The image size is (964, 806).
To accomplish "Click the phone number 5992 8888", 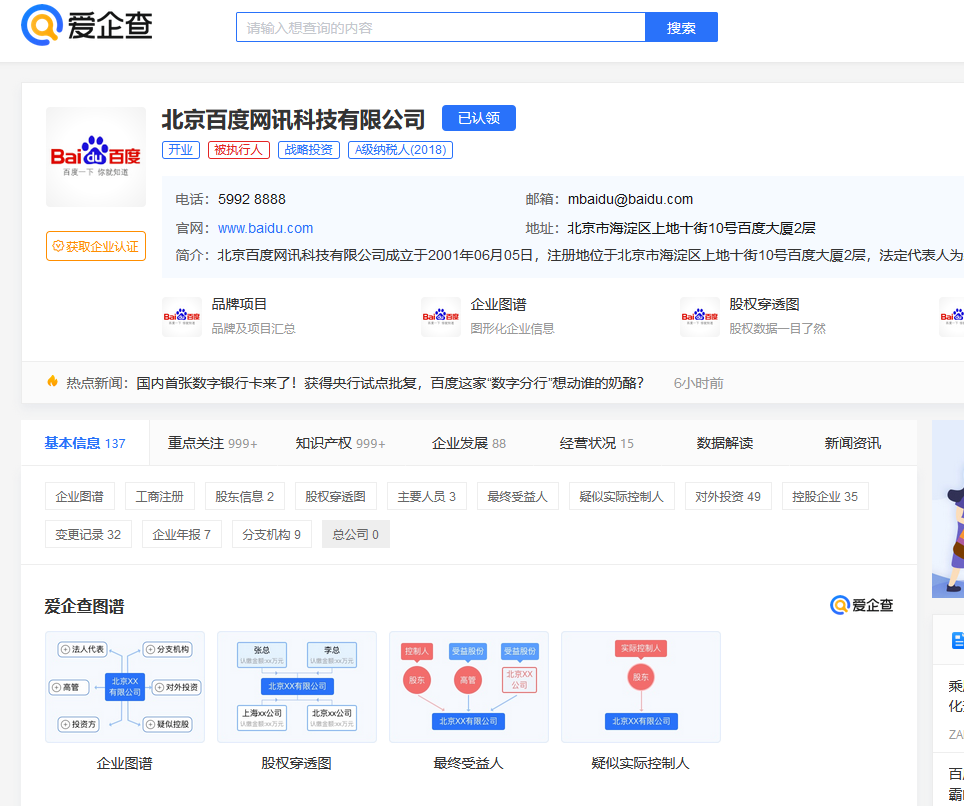I will [x=251, y=199].
